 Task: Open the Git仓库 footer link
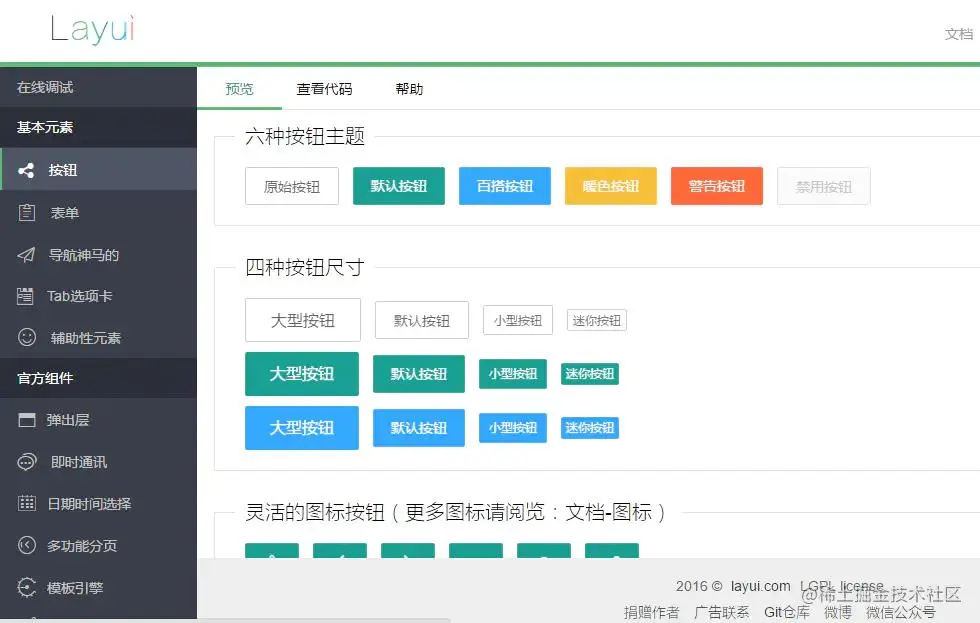[x=786, y=612]
